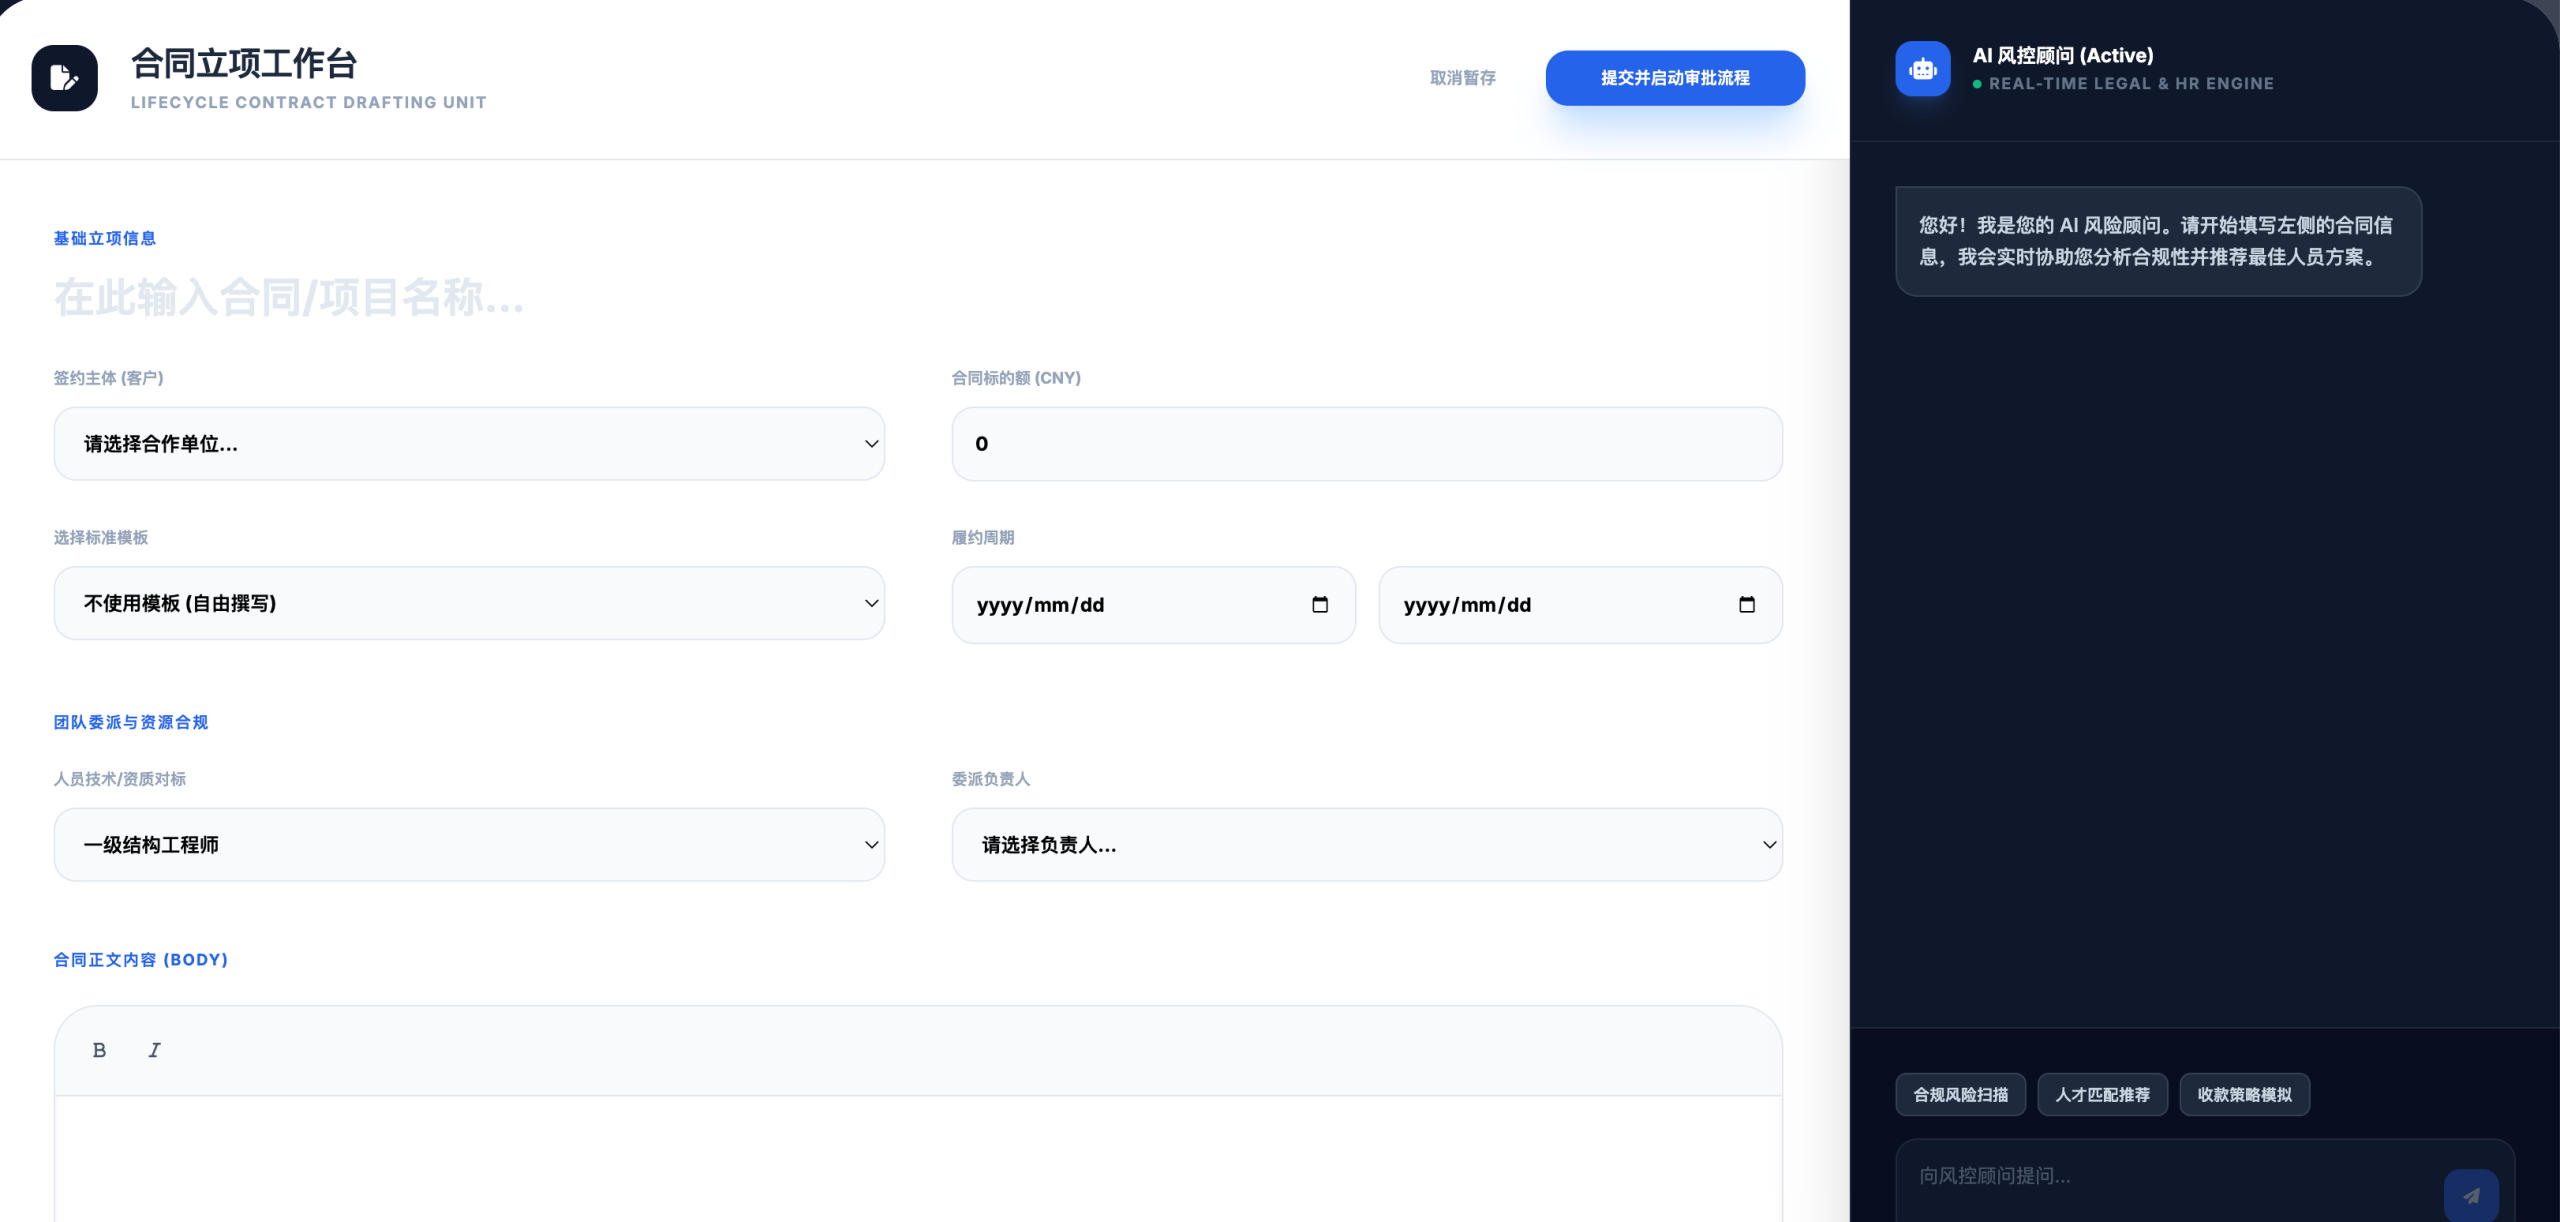Screen dimensions: 2560x1222
Task: Click into the contract body text area
Action: coord(918,1160)
